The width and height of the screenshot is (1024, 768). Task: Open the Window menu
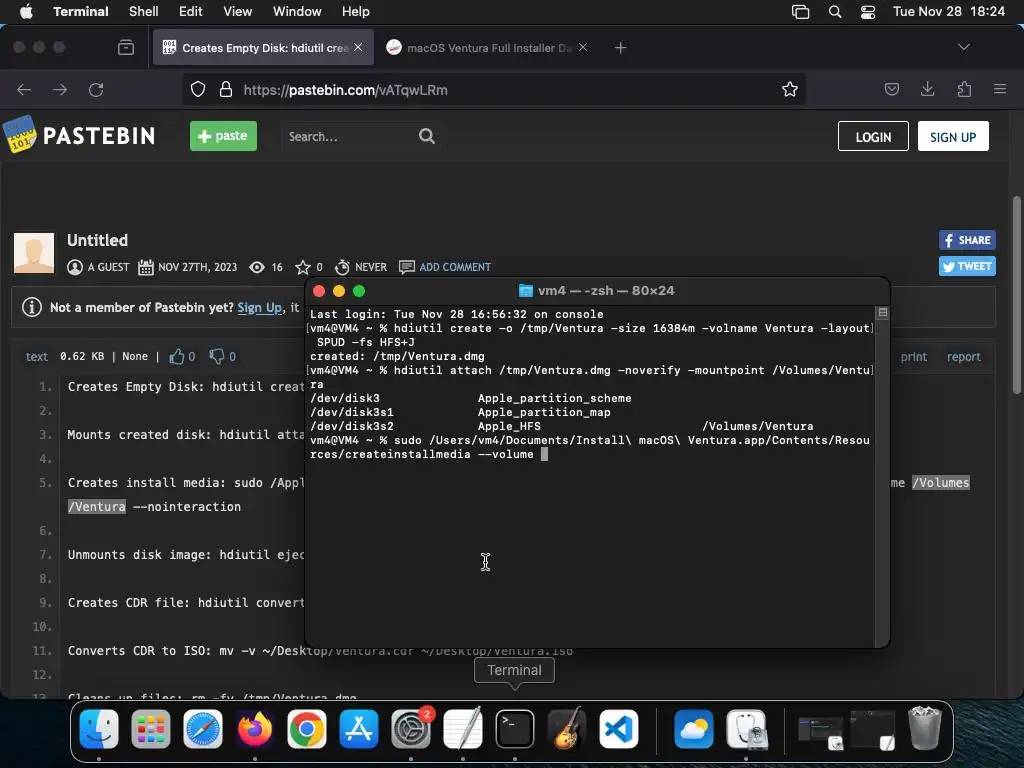point(297,12)
